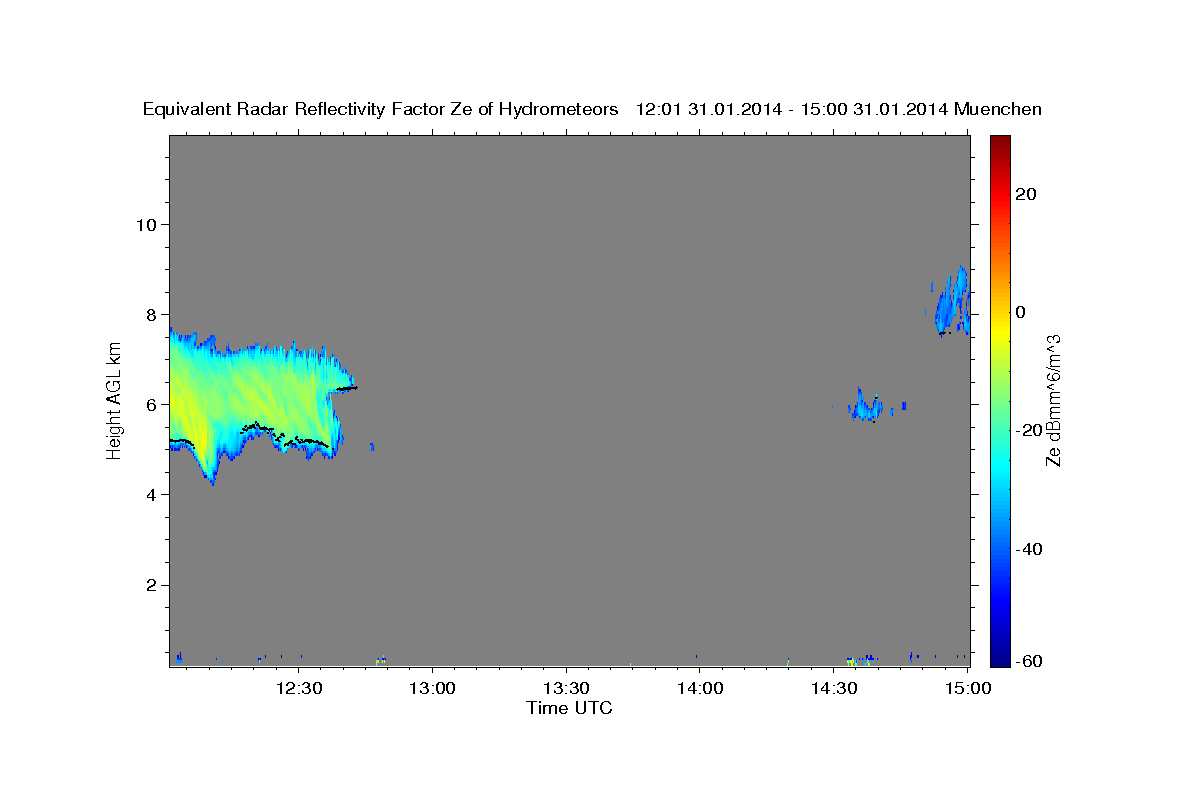Click the '13:30' time tick label
This screenshot has width=1200, height=800.
[567, 689]
